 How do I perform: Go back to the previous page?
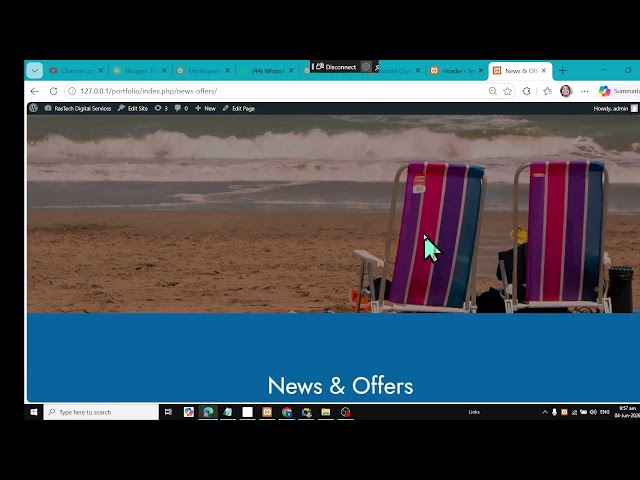[35, 91]
